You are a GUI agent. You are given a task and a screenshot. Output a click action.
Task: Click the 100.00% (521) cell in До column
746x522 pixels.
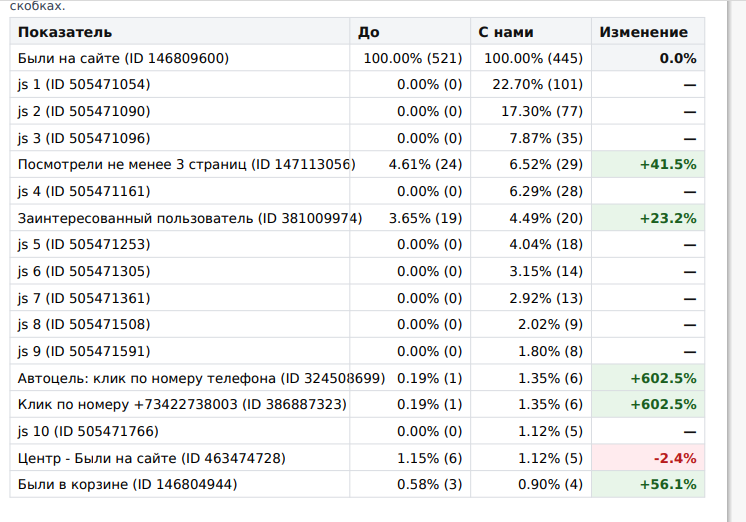(x=412, y=59)
